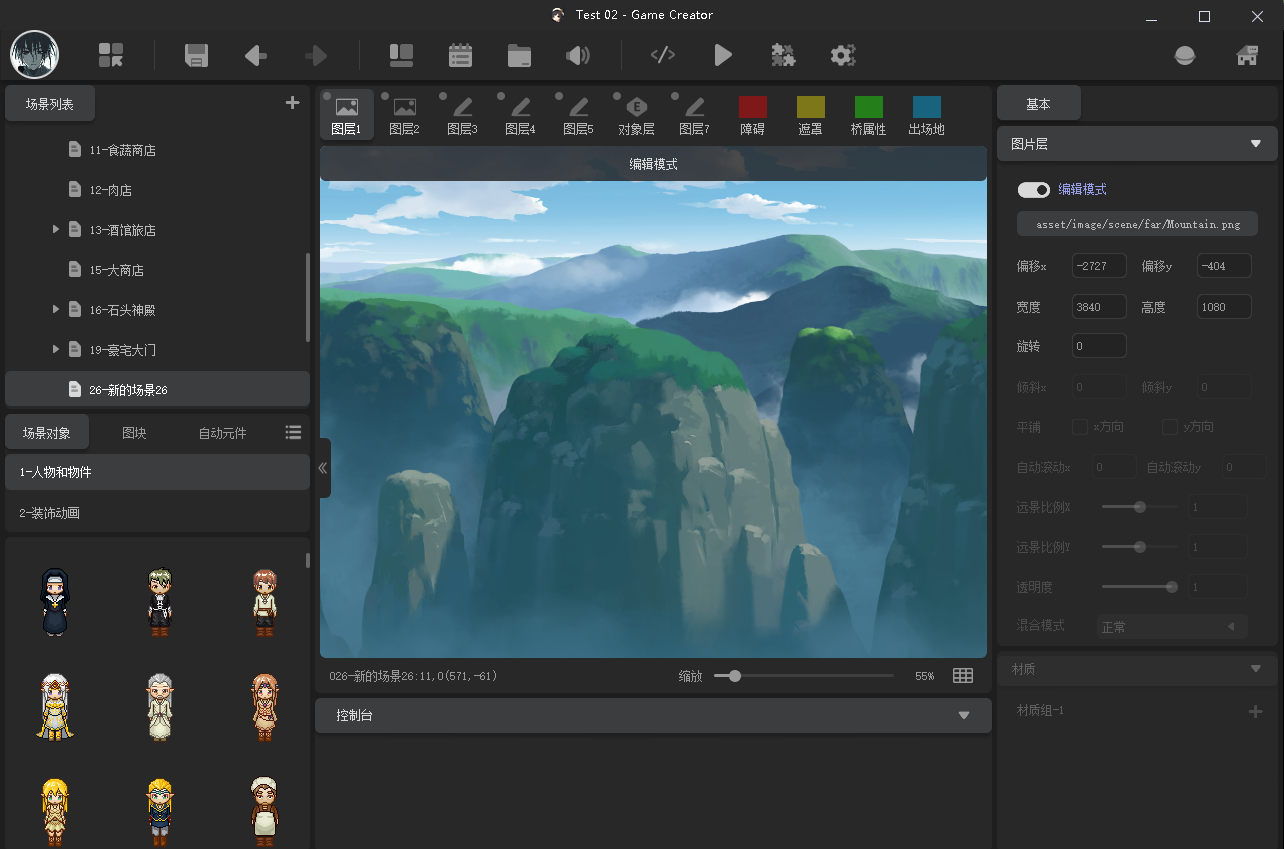Enable tiling in x方向 checkbox
Image resolution: width=1284 pixels, height=849 pixels.
pyautogui.click(x=1080, y=427)
